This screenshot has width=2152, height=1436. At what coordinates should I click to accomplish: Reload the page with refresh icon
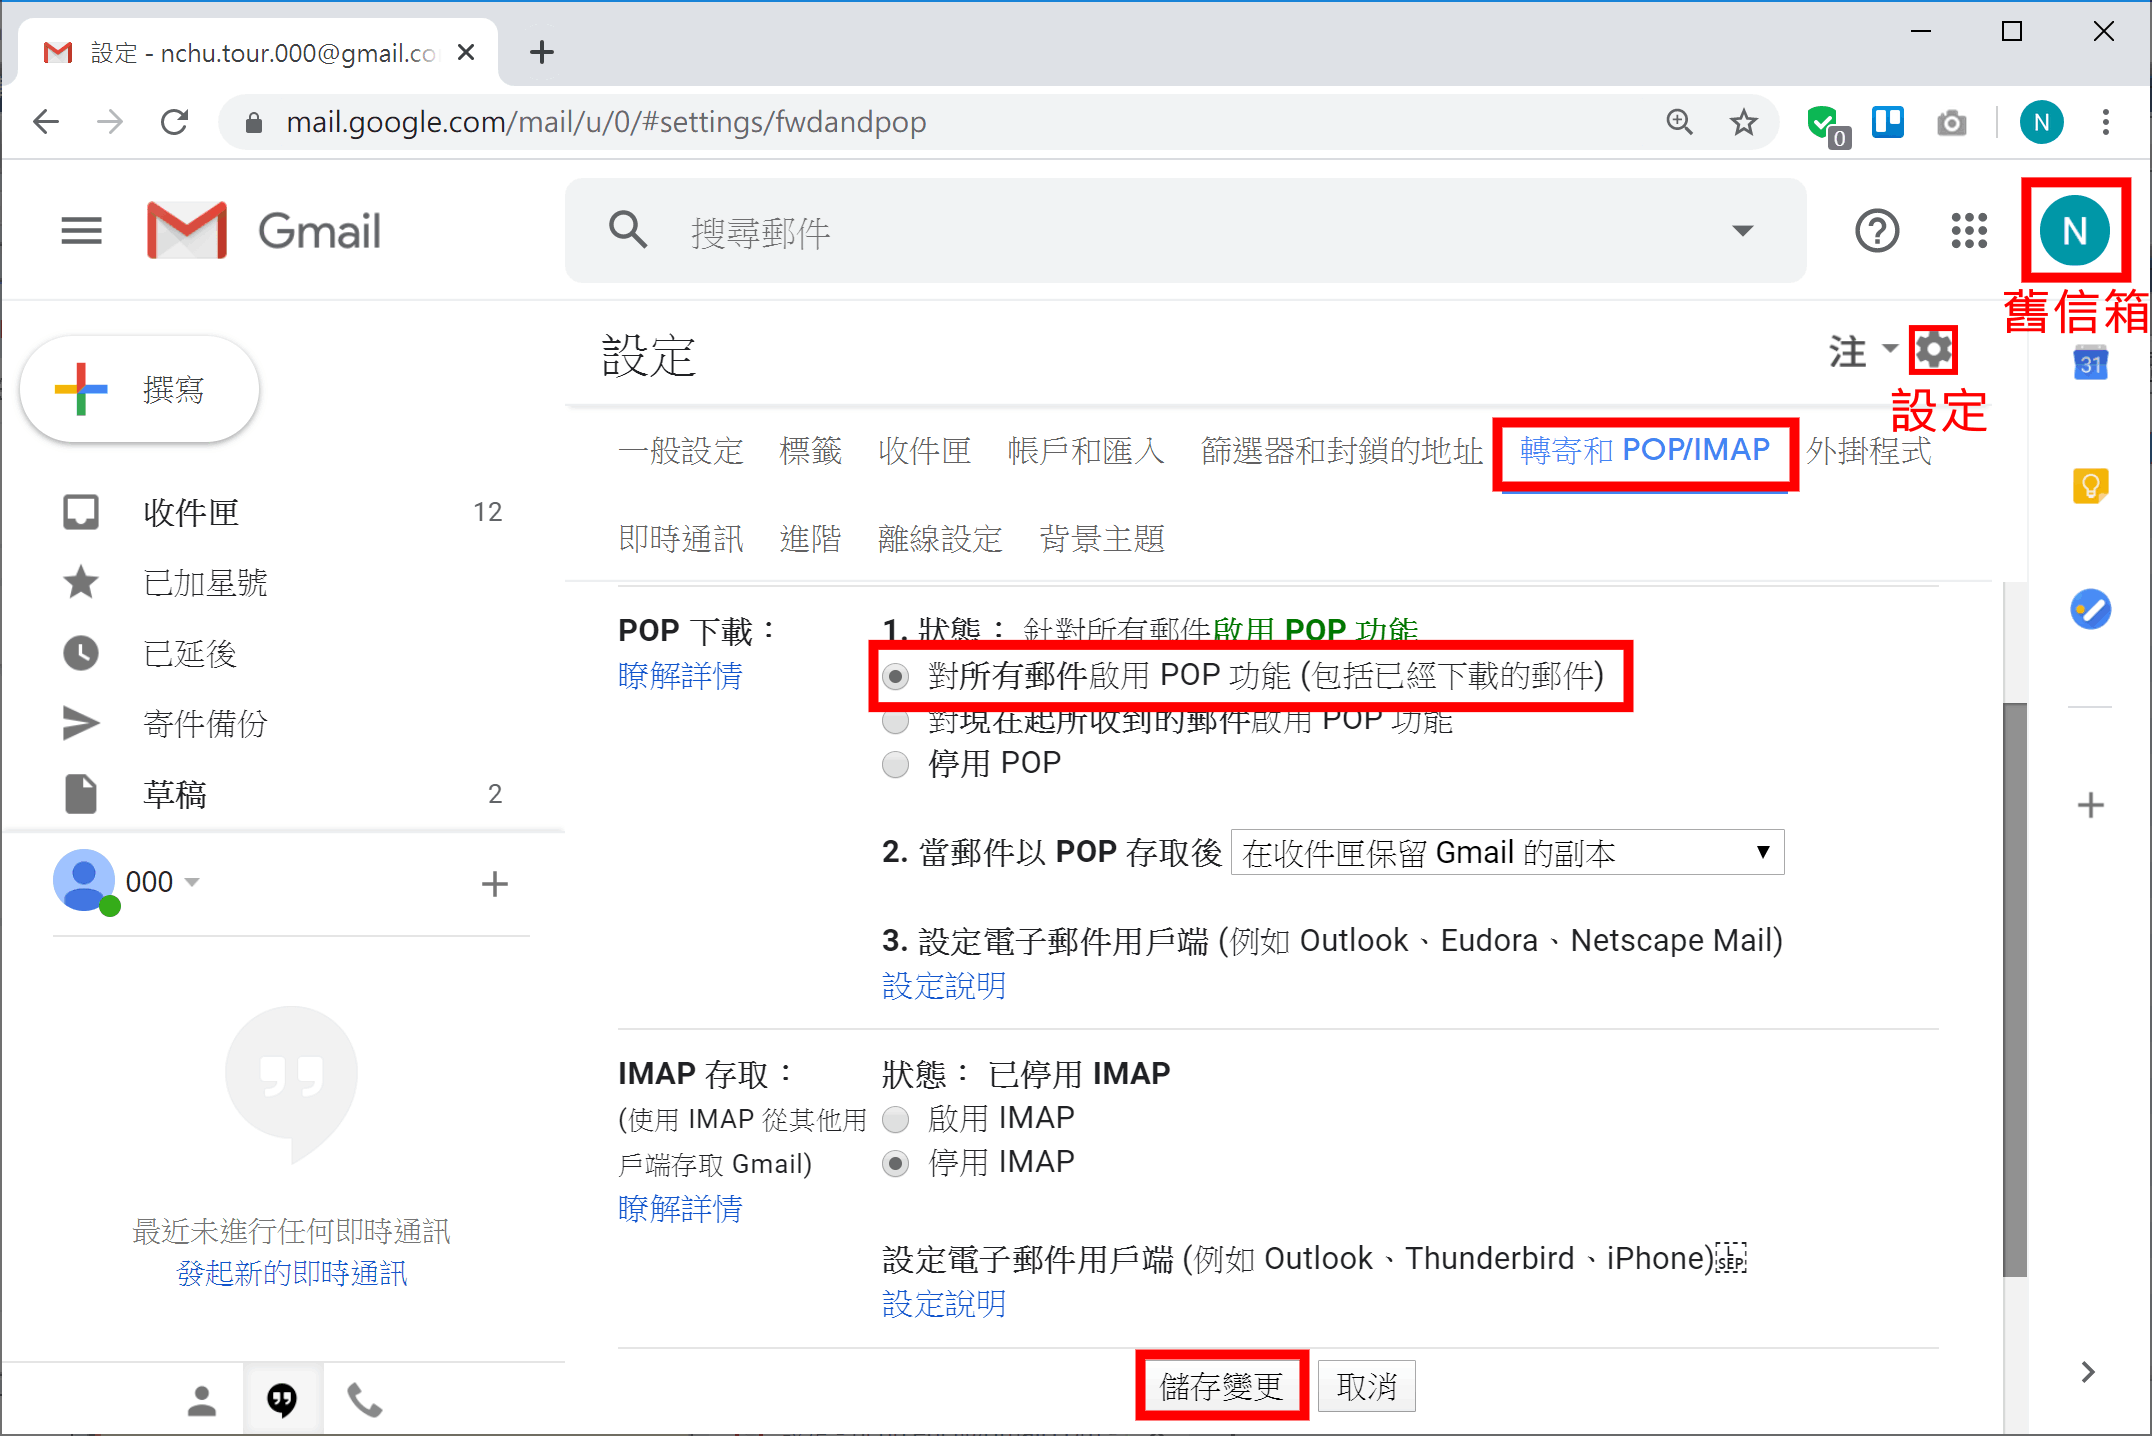[x=174, y=122]
